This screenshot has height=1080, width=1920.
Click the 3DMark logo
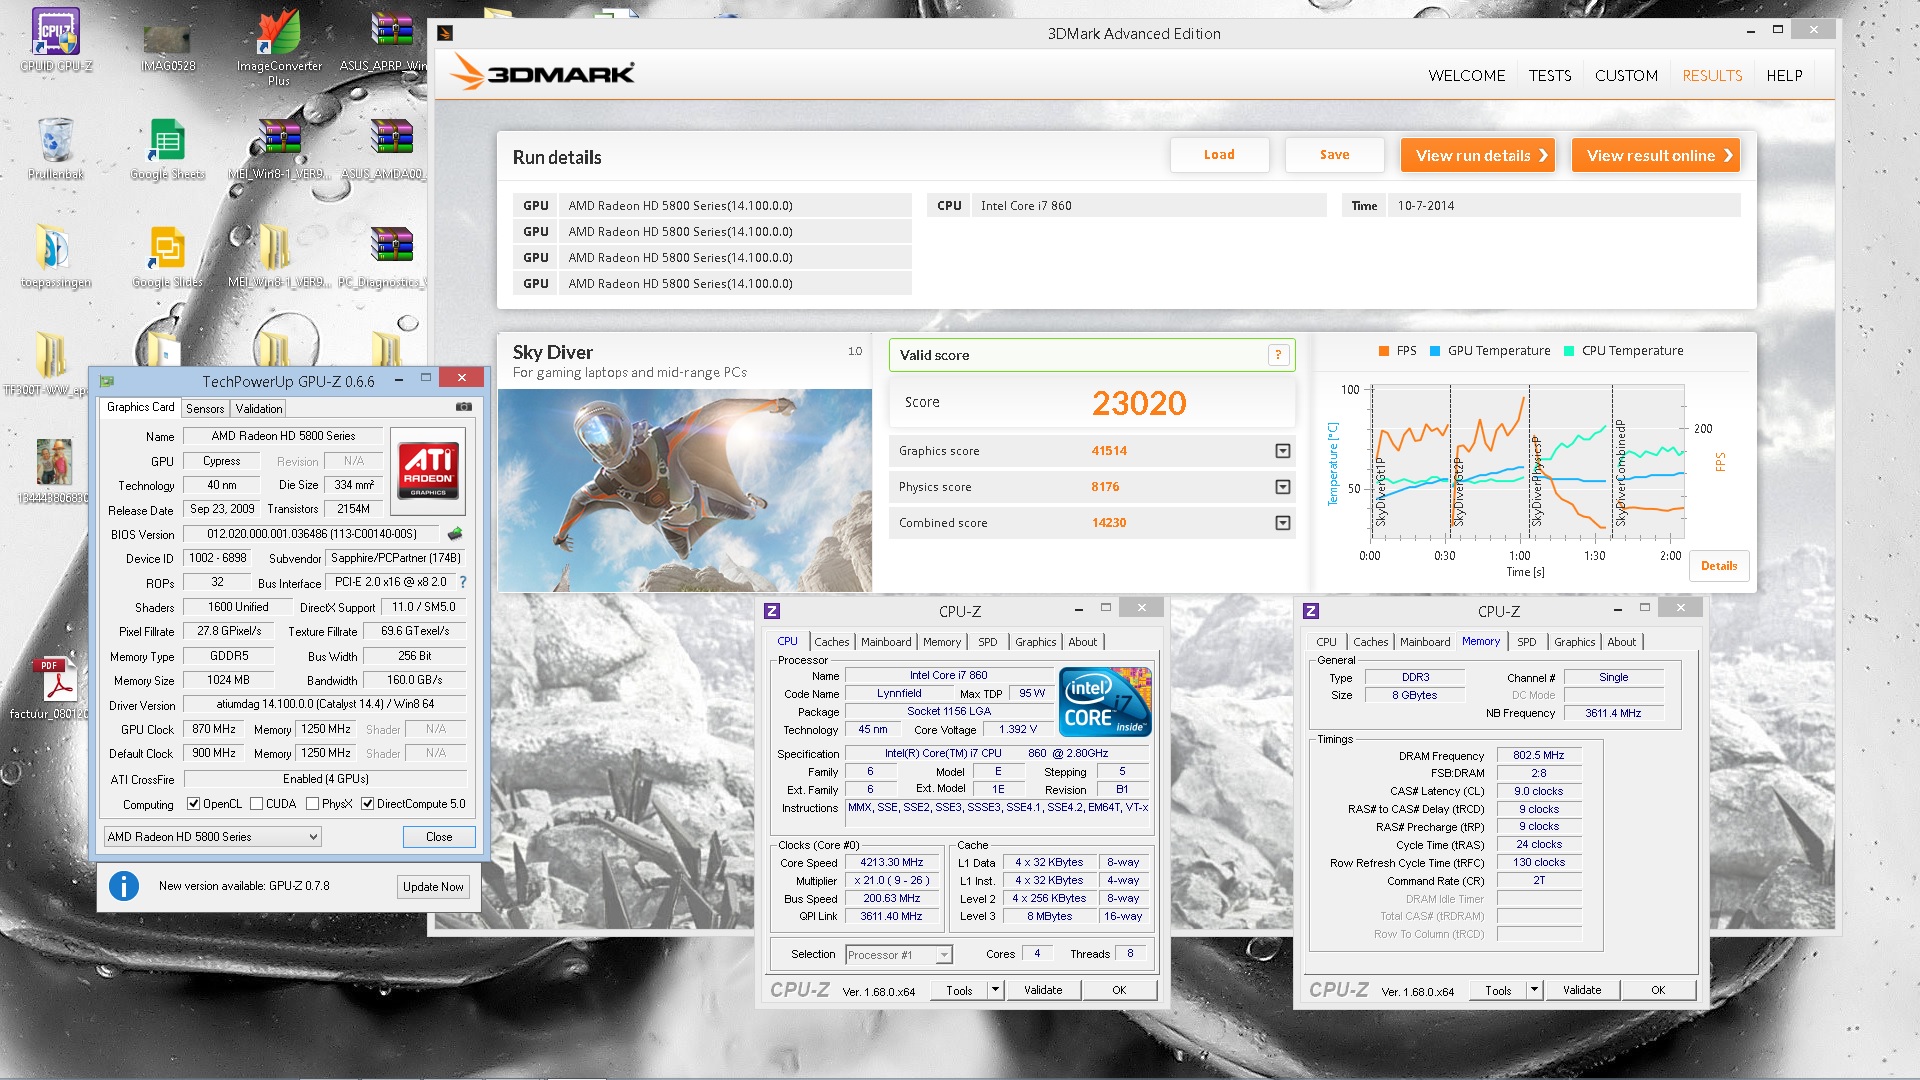tap(541, 73)
